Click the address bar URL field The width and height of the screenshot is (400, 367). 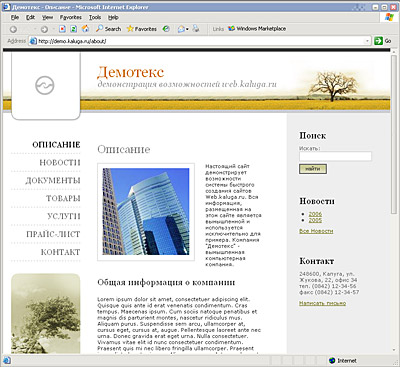click(201, 41)
